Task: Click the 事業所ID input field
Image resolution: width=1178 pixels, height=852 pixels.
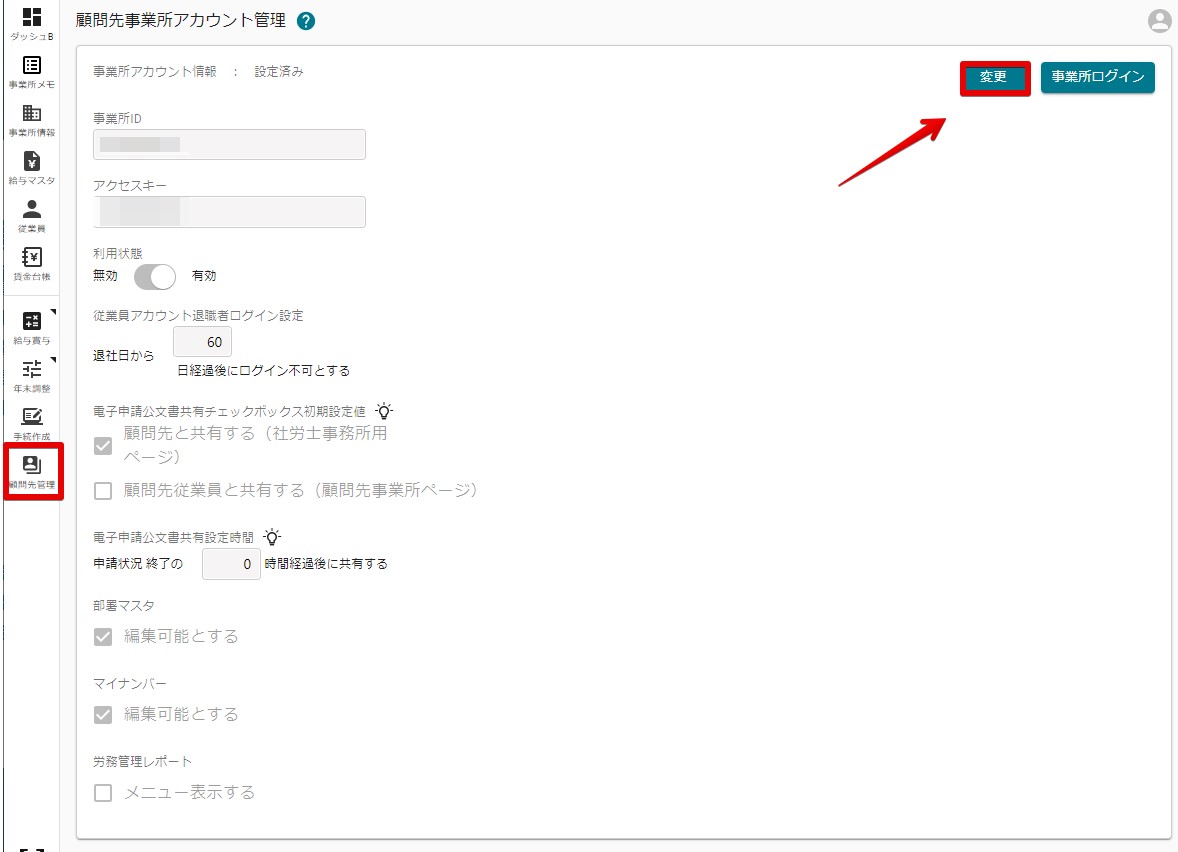Action: [x=229, y=145]
